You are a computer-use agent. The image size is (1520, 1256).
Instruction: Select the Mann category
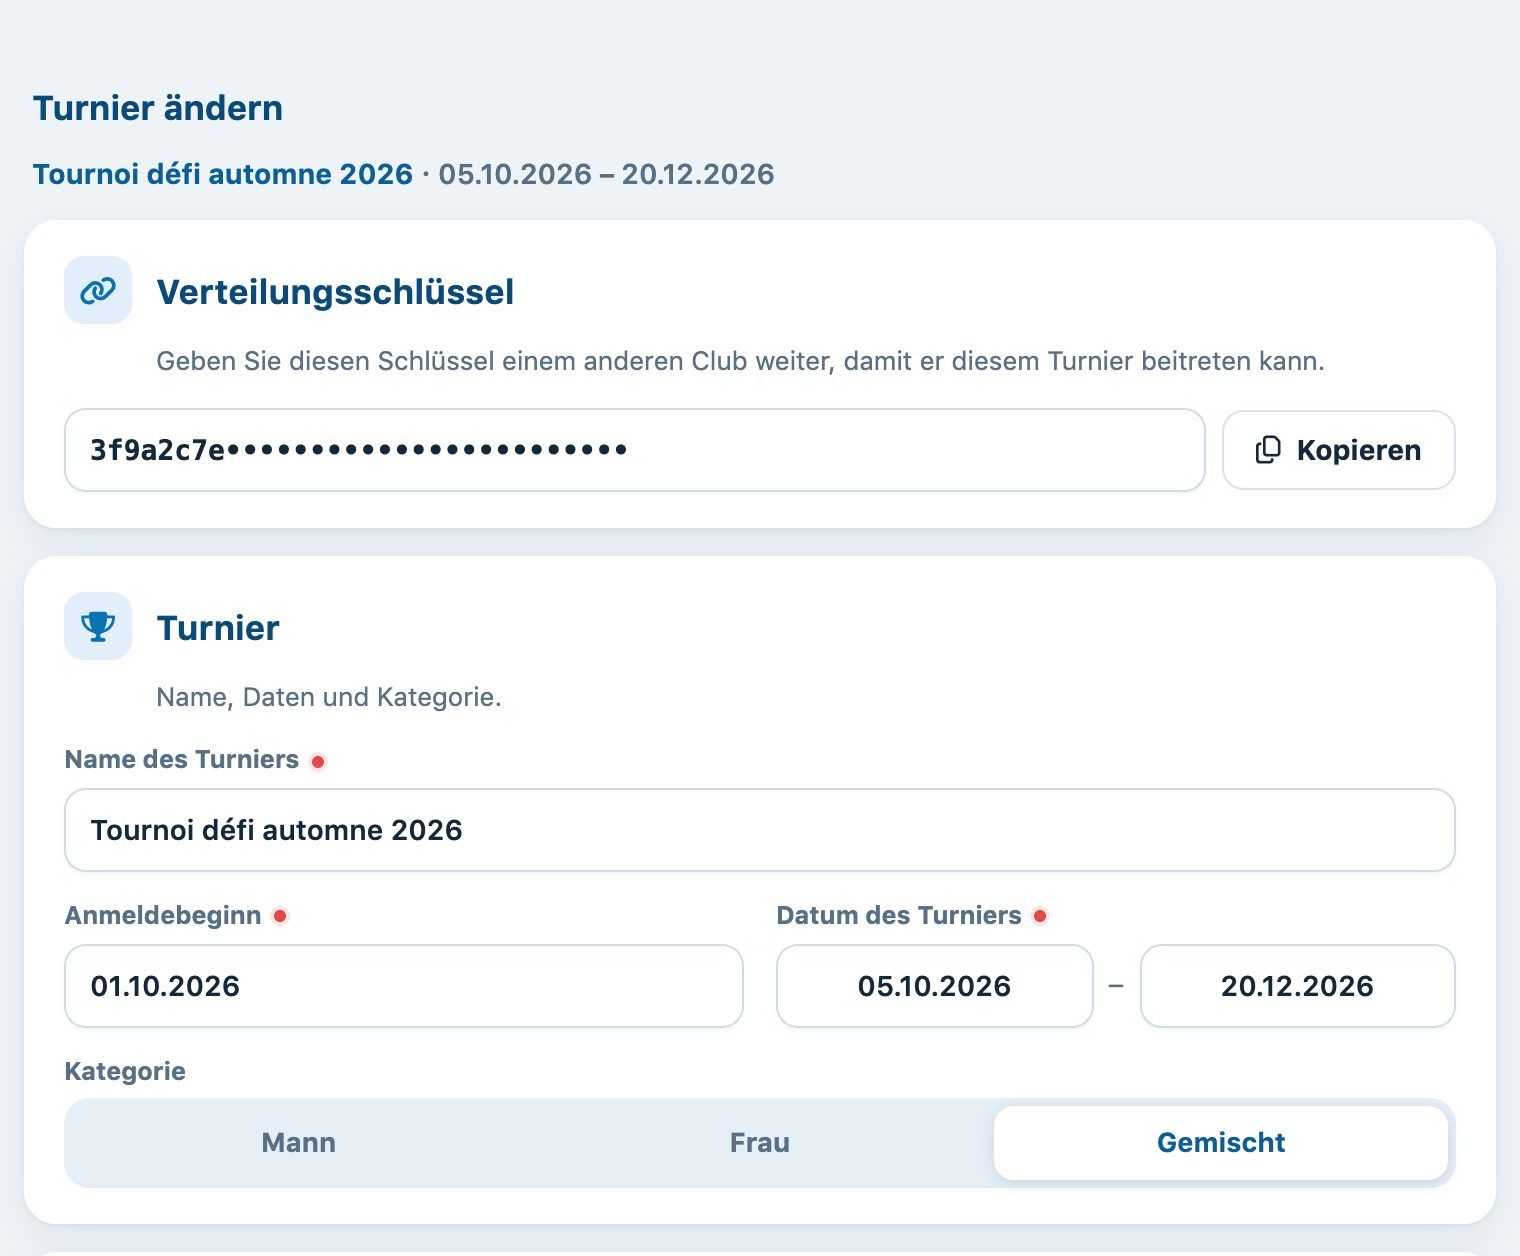point(299,1143)
